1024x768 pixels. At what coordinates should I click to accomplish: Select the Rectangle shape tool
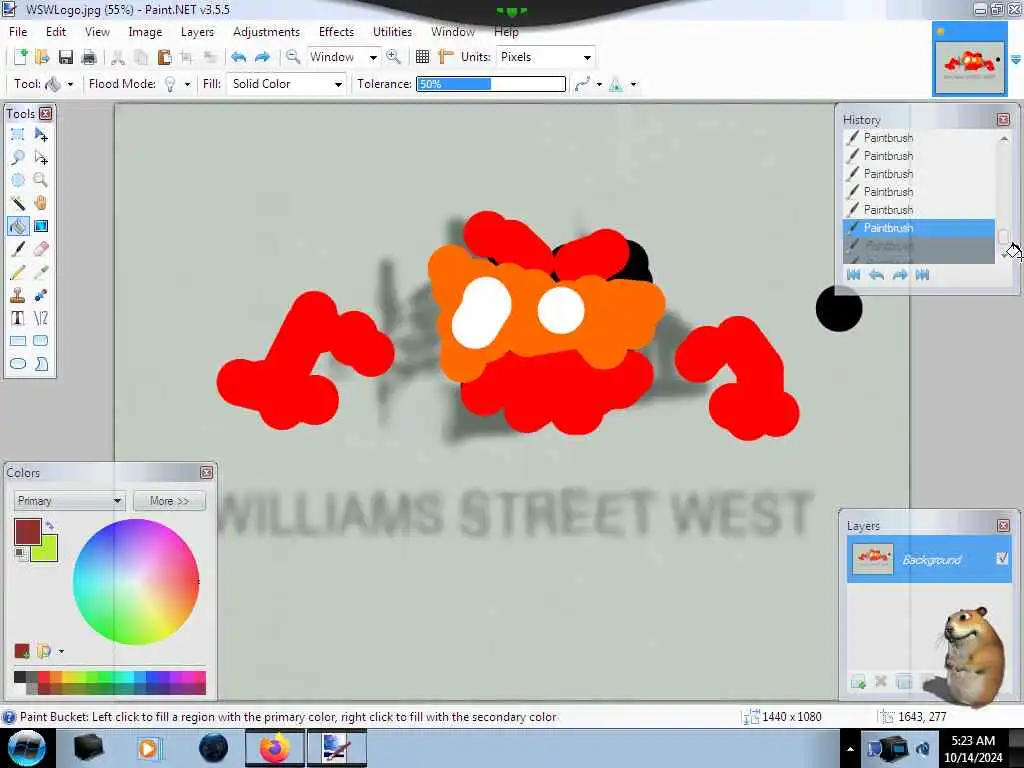[18, 341]
